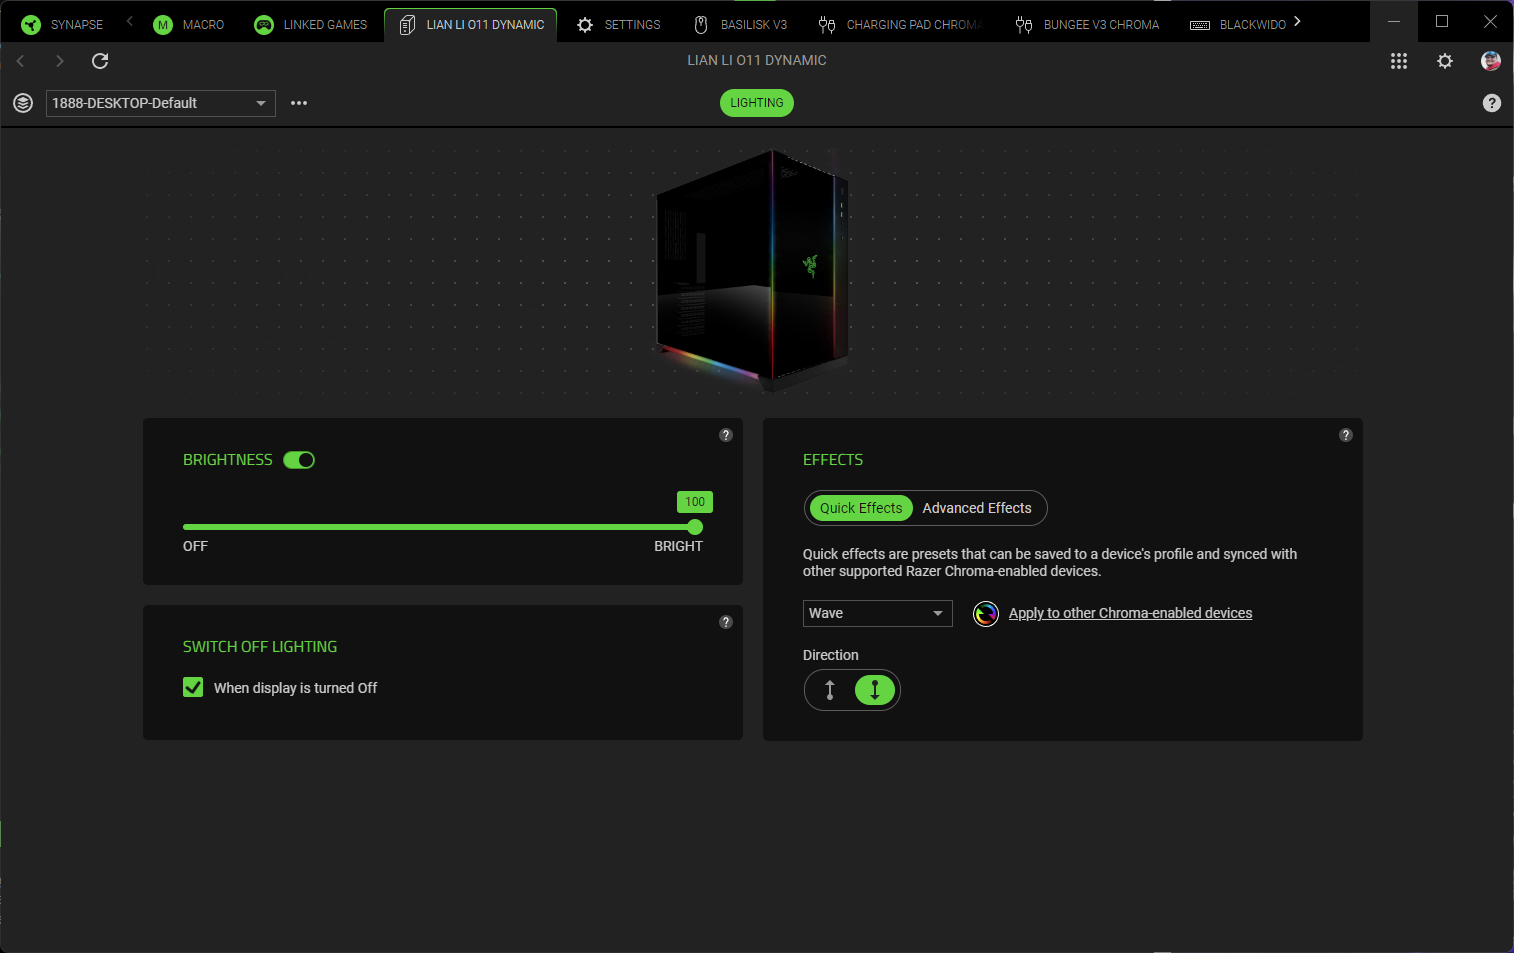Switch to the Macro tab
The height and width of the screenshot is (953, 1514).
(189, 25)
